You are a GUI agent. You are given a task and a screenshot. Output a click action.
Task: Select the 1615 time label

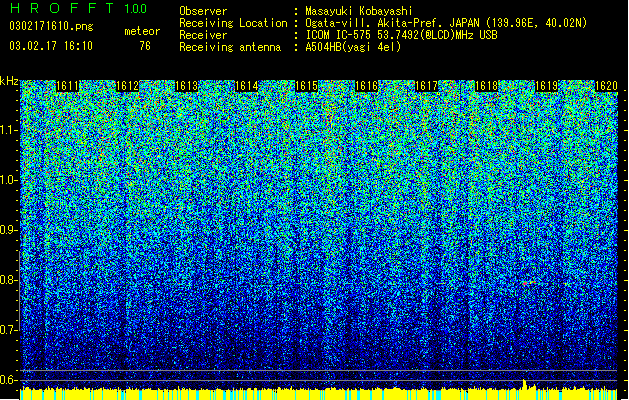pyautogui.click(x=307, y=86)
